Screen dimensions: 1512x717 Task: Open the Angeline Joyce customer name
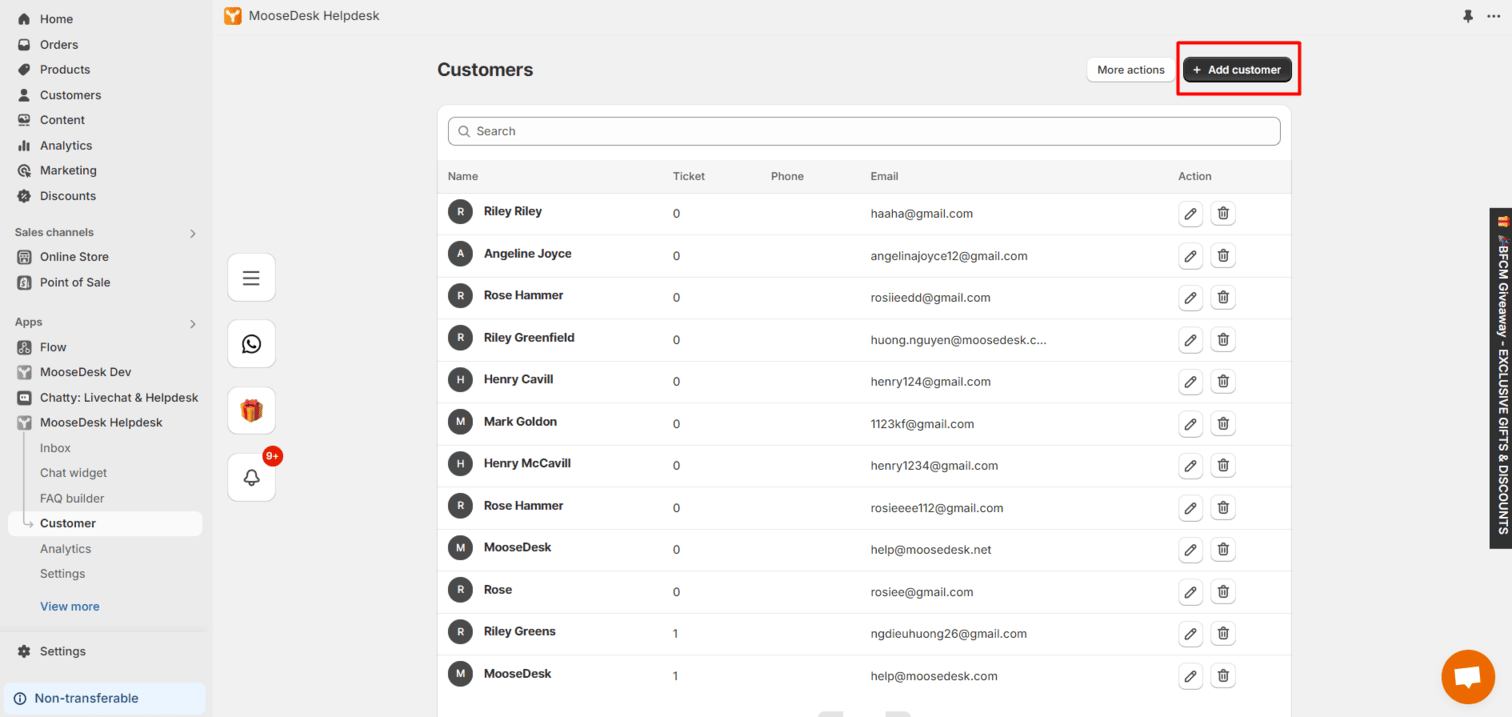click(x=528, y=253)
